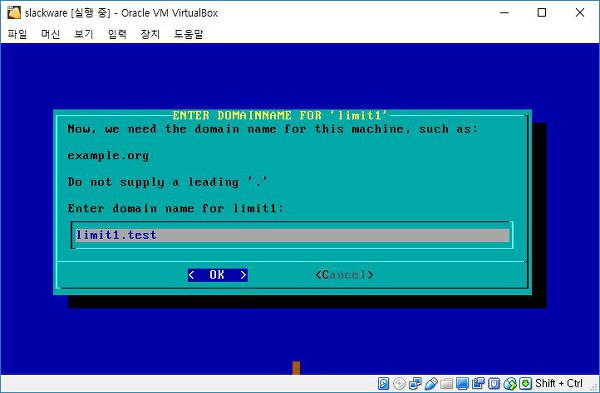The image size is (600, 393).
Task: Click the display settings status icon
Action: (462, 383)
